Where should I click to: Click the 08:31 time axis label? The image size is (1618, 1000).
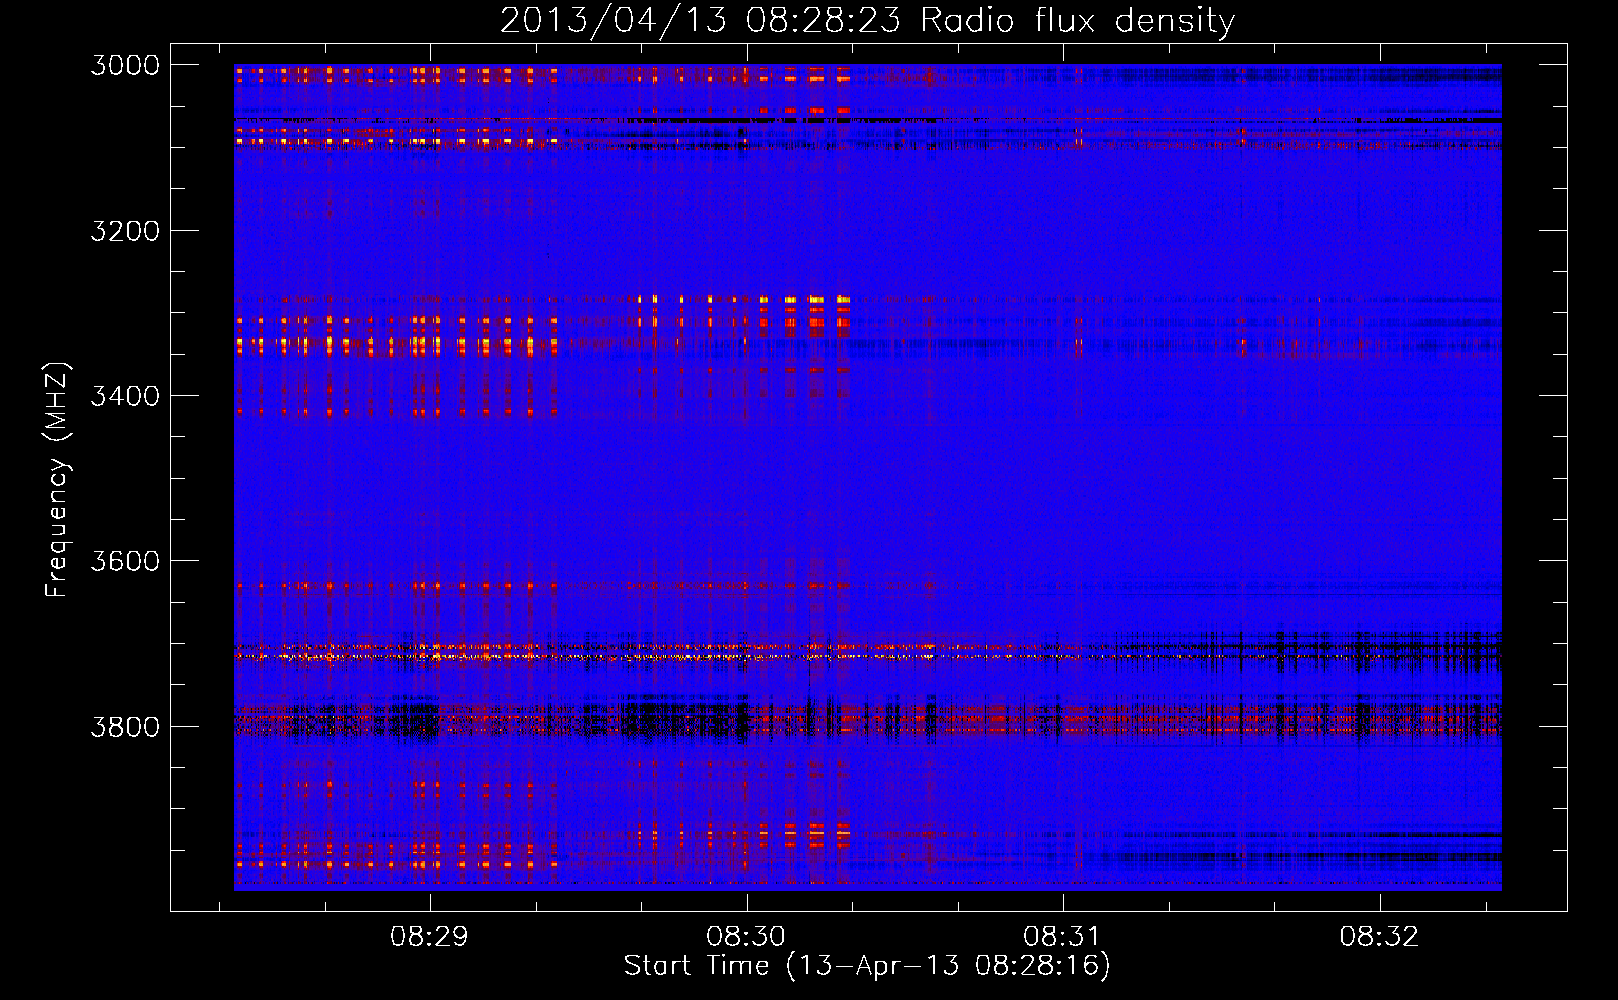click(1062, 937)
